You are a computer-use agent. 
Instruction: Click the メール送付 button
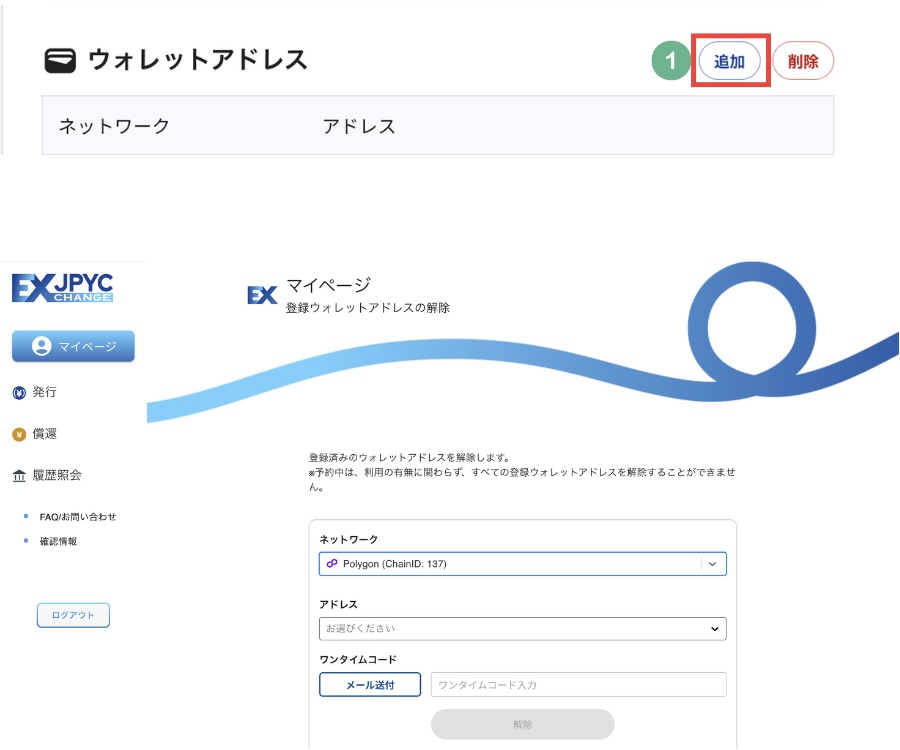tap(370, 685)
